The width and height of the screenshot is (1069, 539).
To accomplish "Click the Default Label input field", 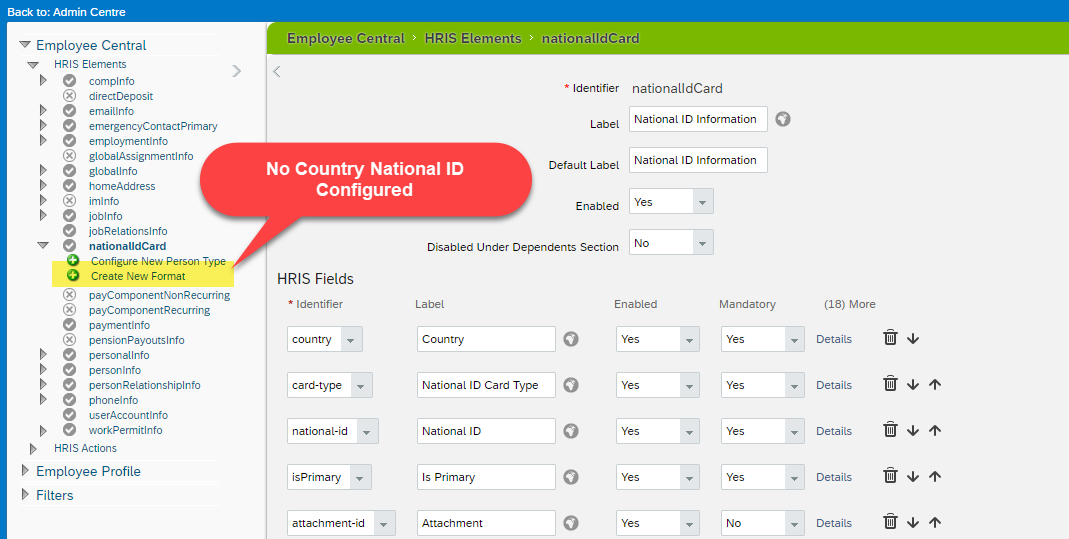I will [698, 160].
